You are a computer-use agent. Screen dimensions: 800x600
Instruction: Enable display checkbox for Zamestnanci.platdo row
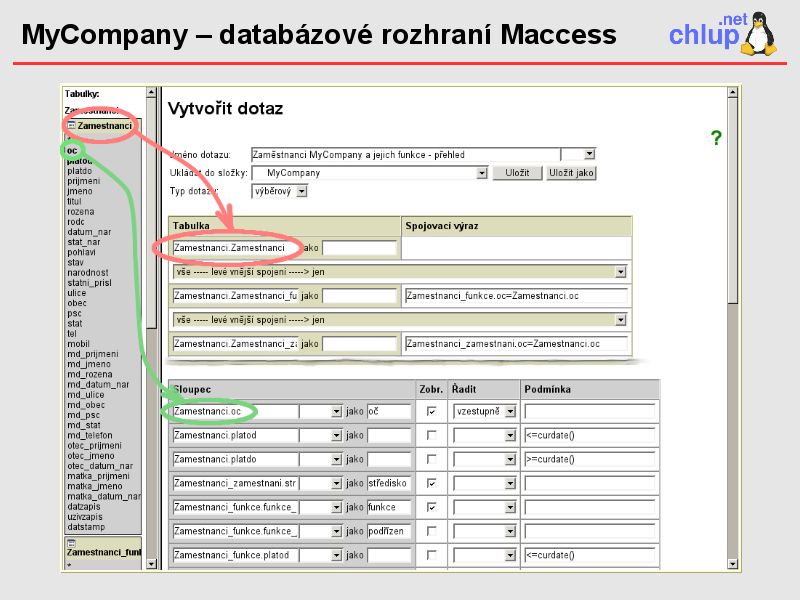[432, 459]
